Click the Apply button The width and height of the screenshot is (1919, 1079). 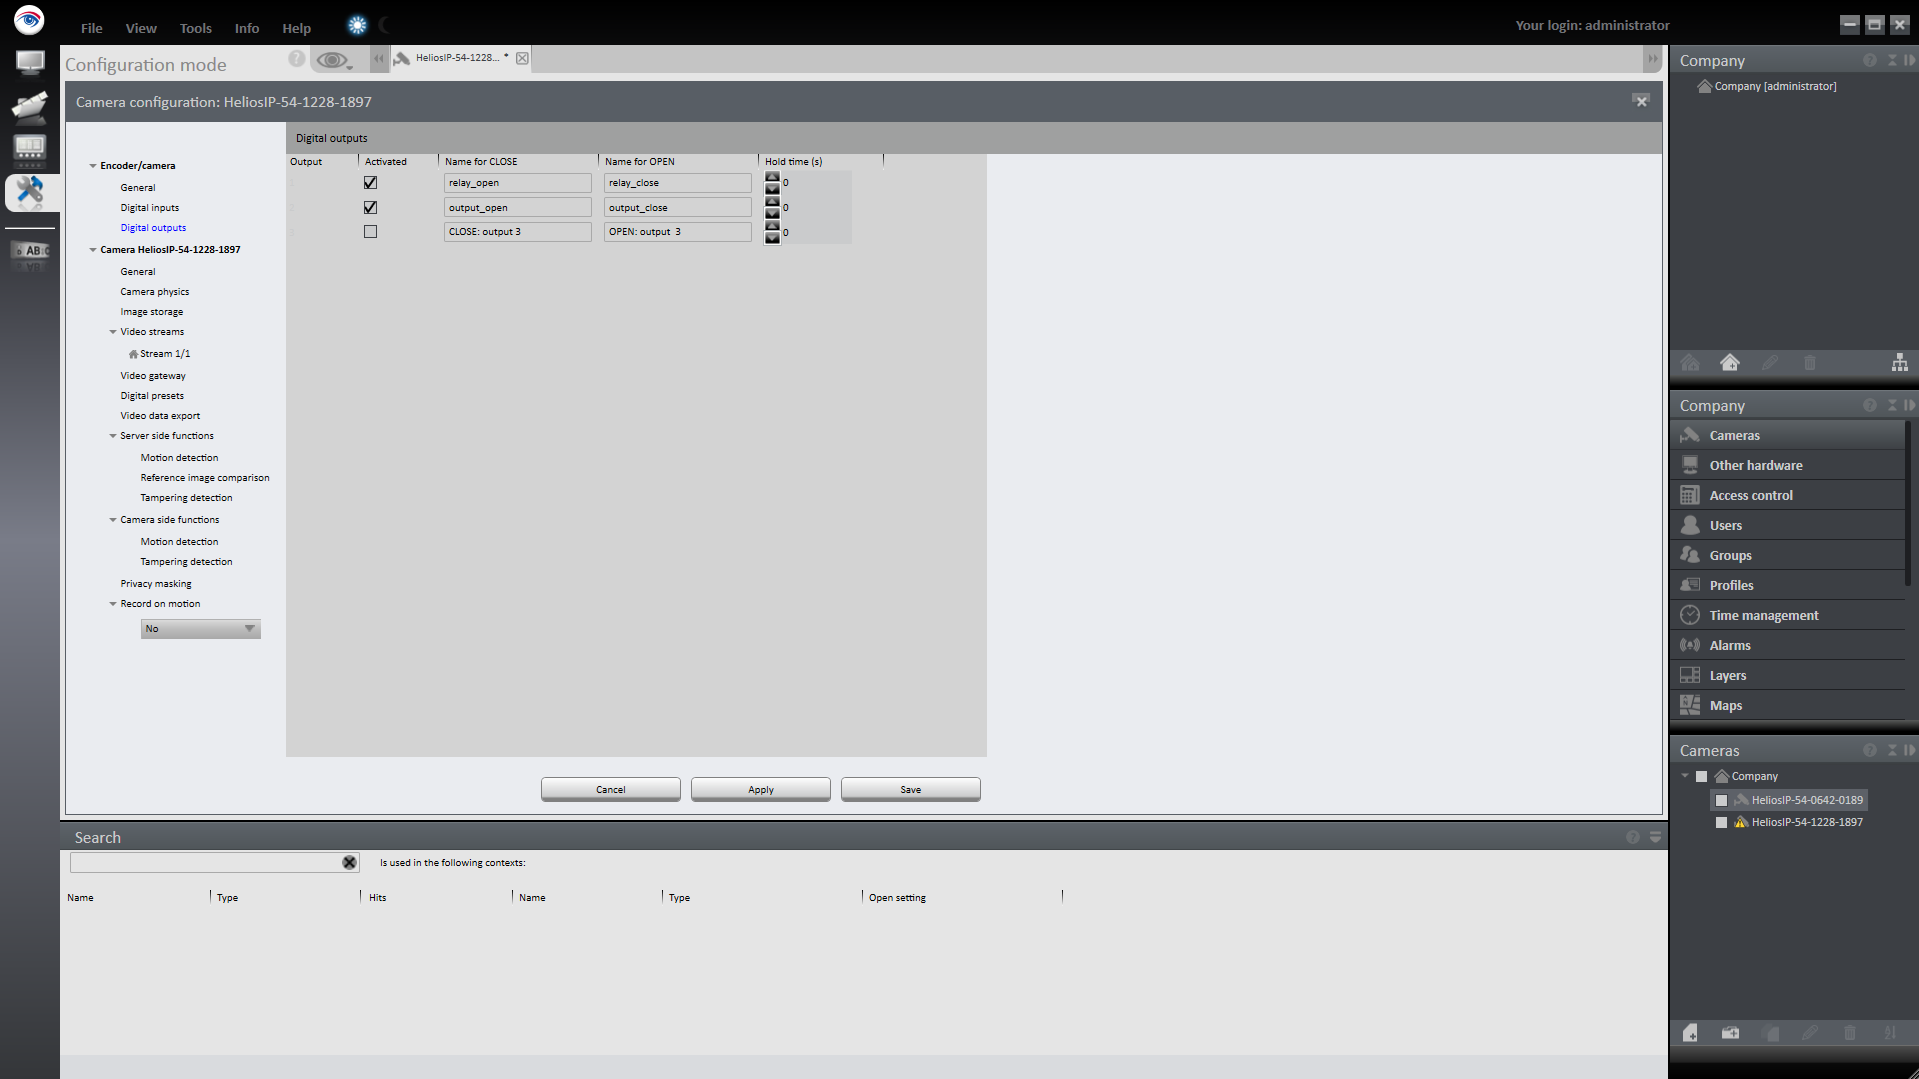[x=760, y=789]
